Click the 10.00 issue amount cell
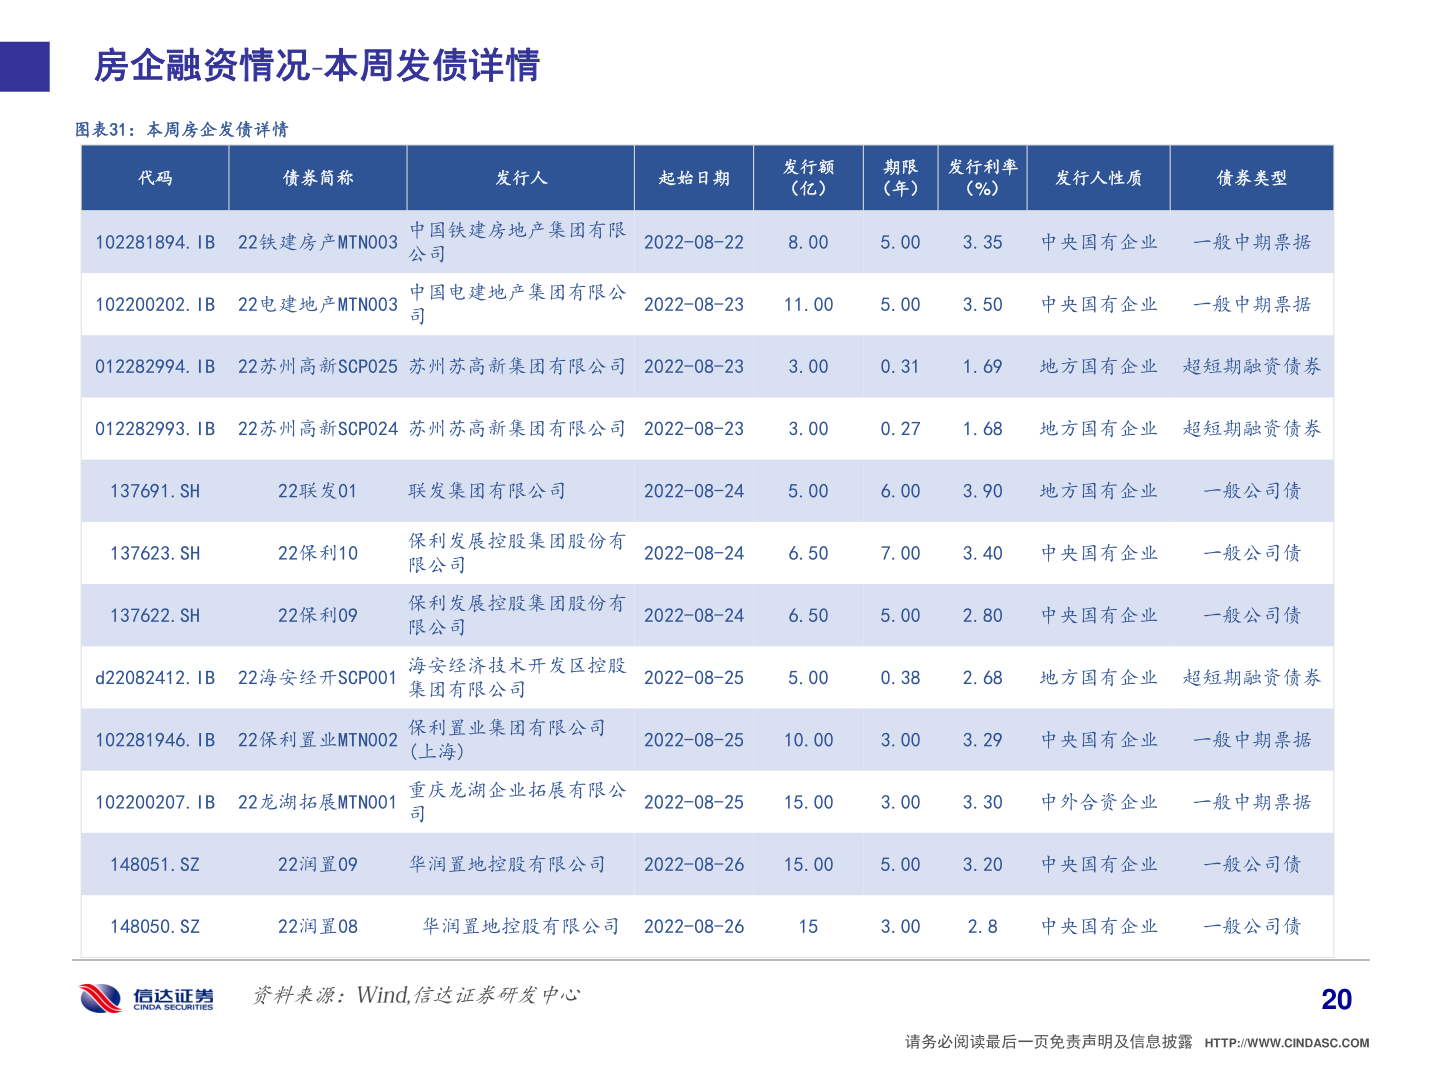1440x1080 pixels. pos(808,740)
